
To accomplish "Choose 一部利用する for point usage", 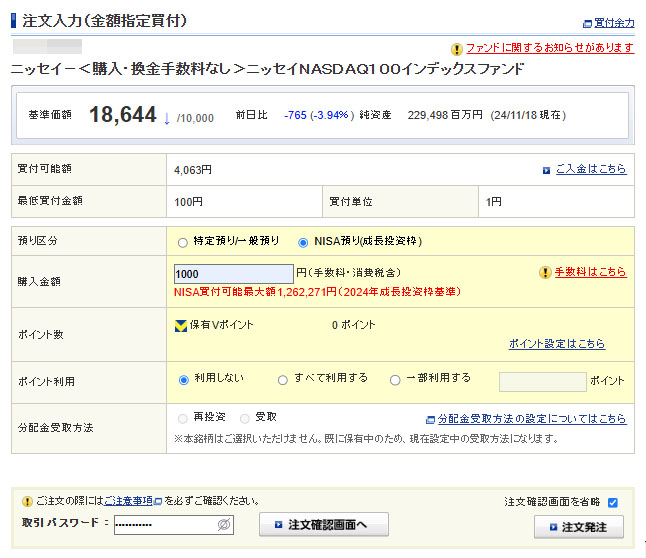I will [x=395, y=380].
